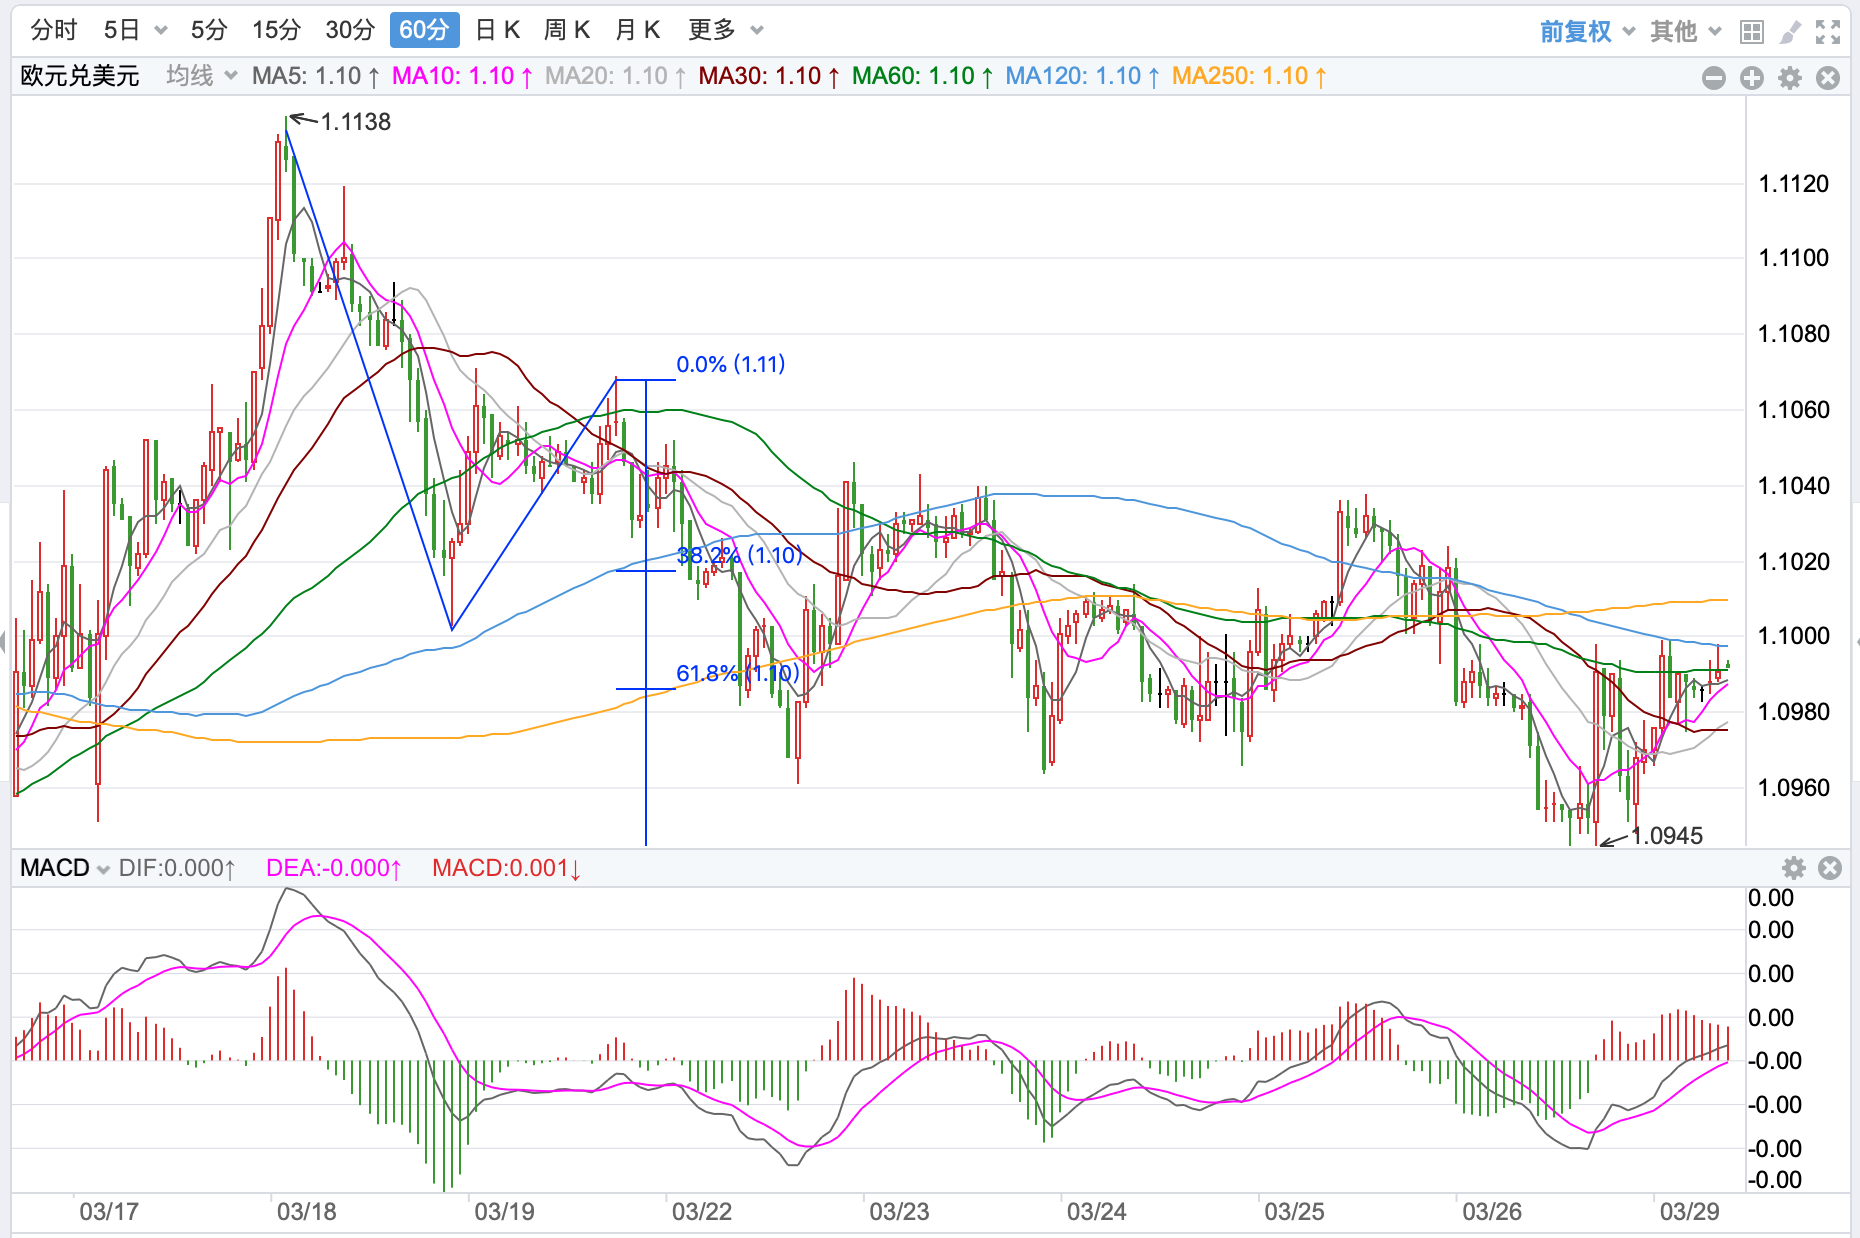Click the DIF:0.000 value
Image resolution: width=1860 pixels, height=1238 pixels.
coord(177,868)
